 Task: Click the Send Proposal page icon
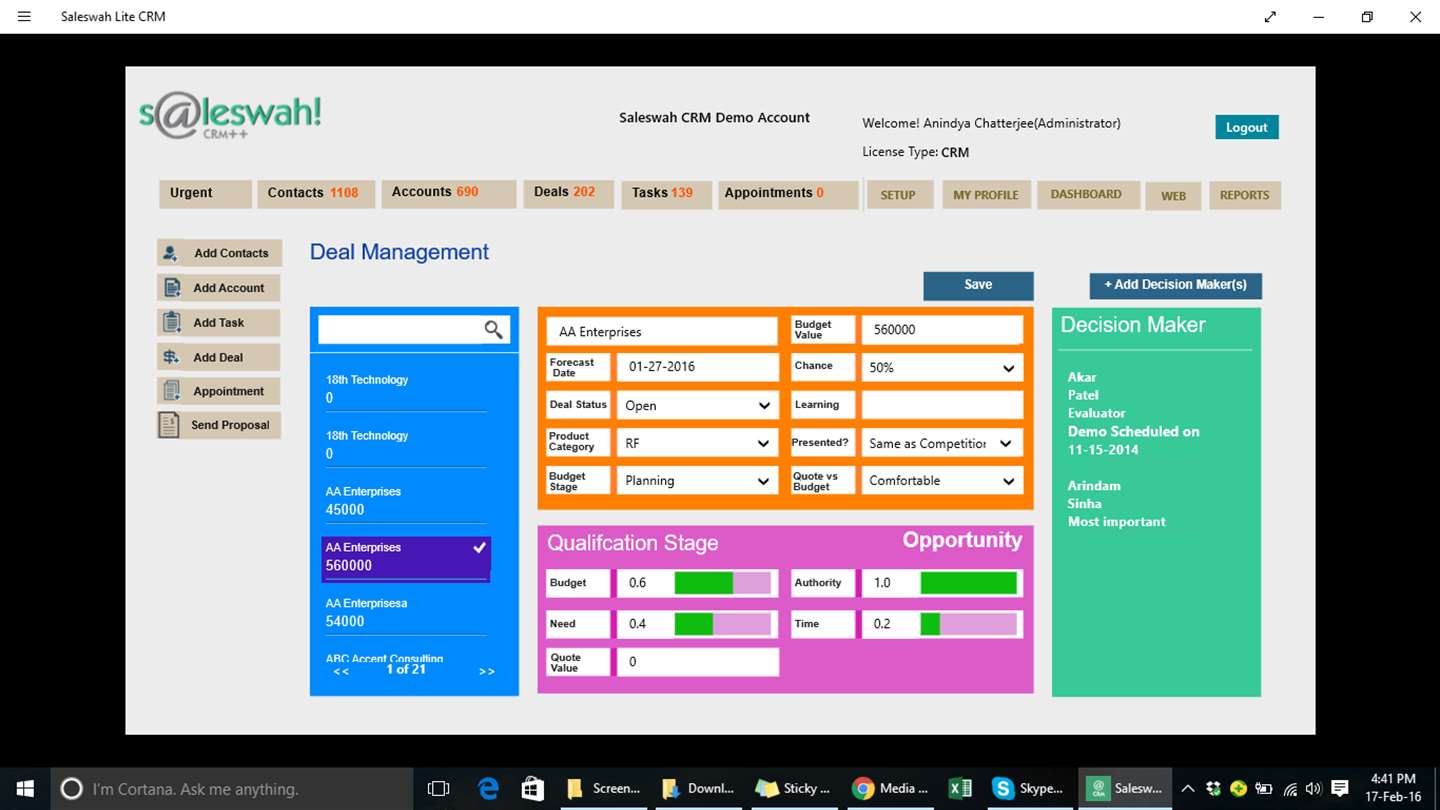coord(169,425)
